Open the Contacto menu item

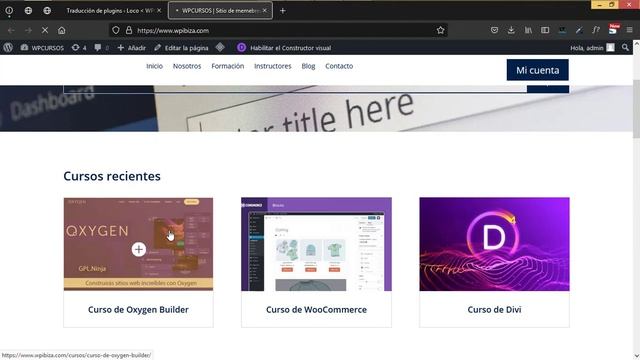click(x=339, y=66)
